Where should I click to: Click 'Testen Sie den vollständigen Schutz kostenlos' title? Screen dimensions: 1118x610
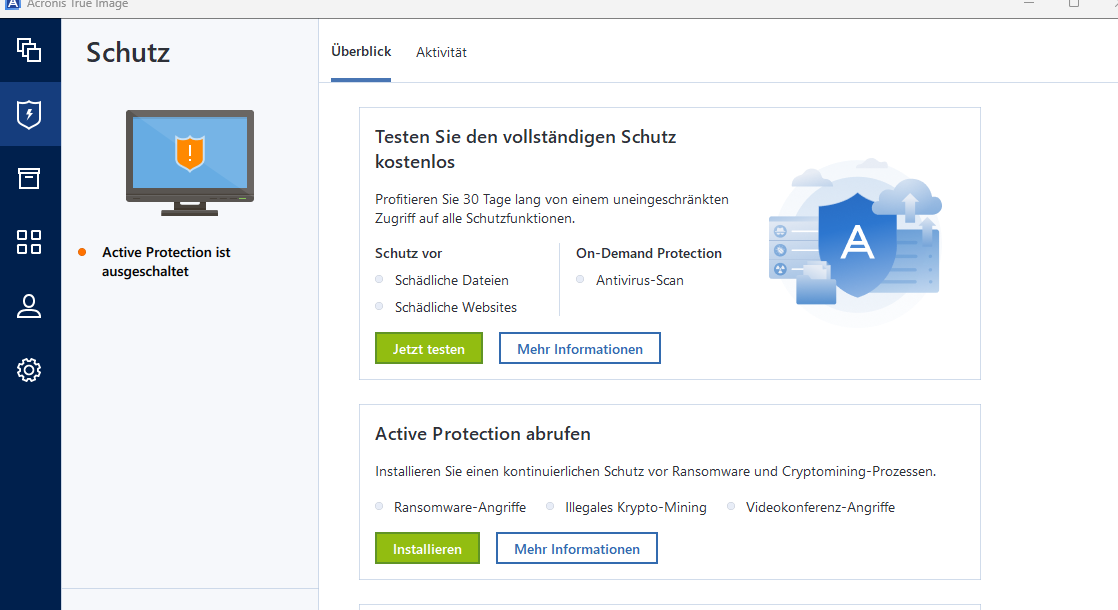tap(525, 149)
